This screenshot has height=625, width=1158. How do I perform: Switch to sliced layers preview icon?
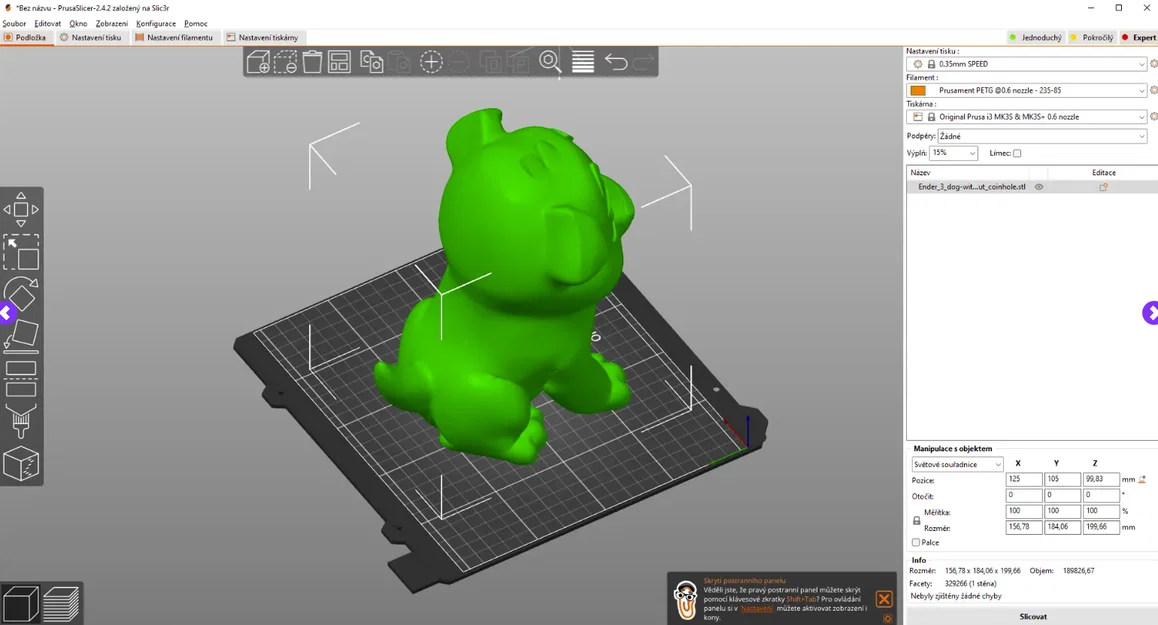click(61, 604)
